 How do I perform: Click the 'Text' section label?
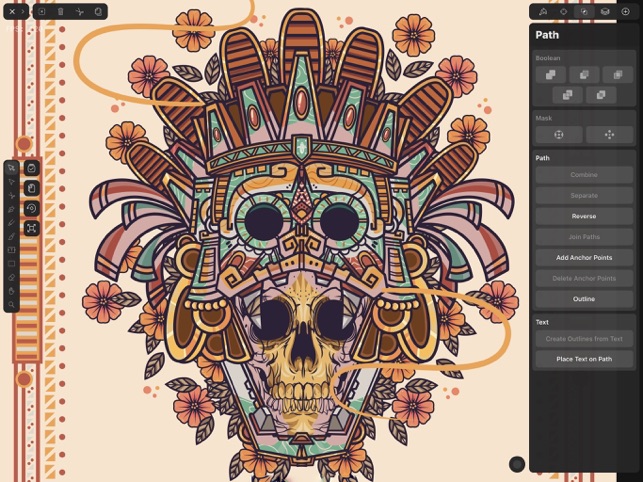coord(542,322)
